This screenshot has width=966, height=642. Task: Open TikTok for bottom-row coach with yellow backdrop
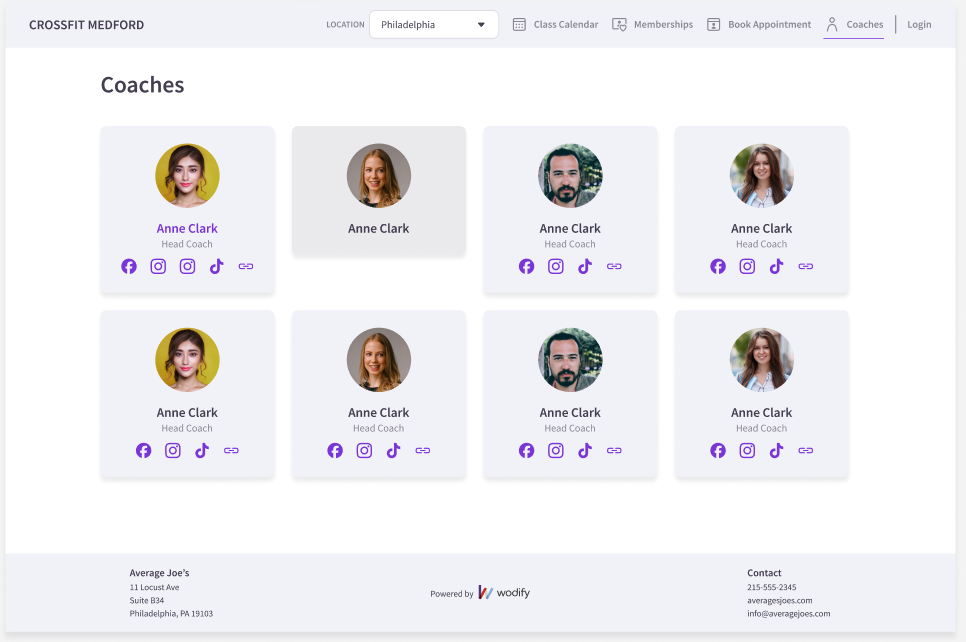pos(202,450)
